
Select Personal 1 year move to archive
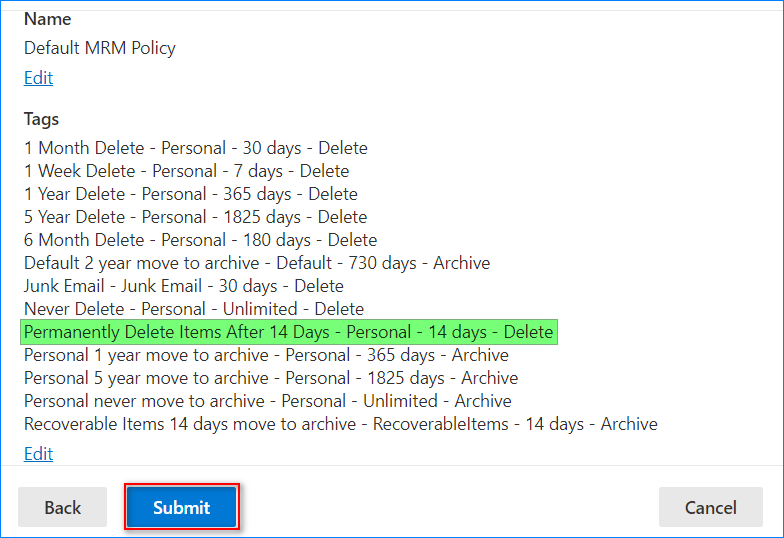coord(266,355)
